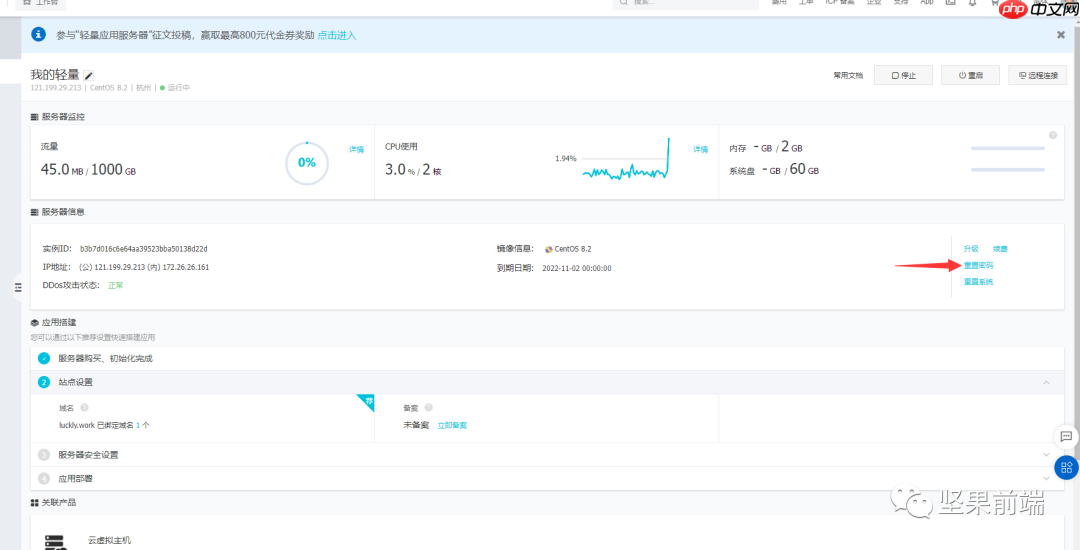Open 详情 for the 流量 panel
This screenshot has width=1080, height=550.
tap(356, 149)
